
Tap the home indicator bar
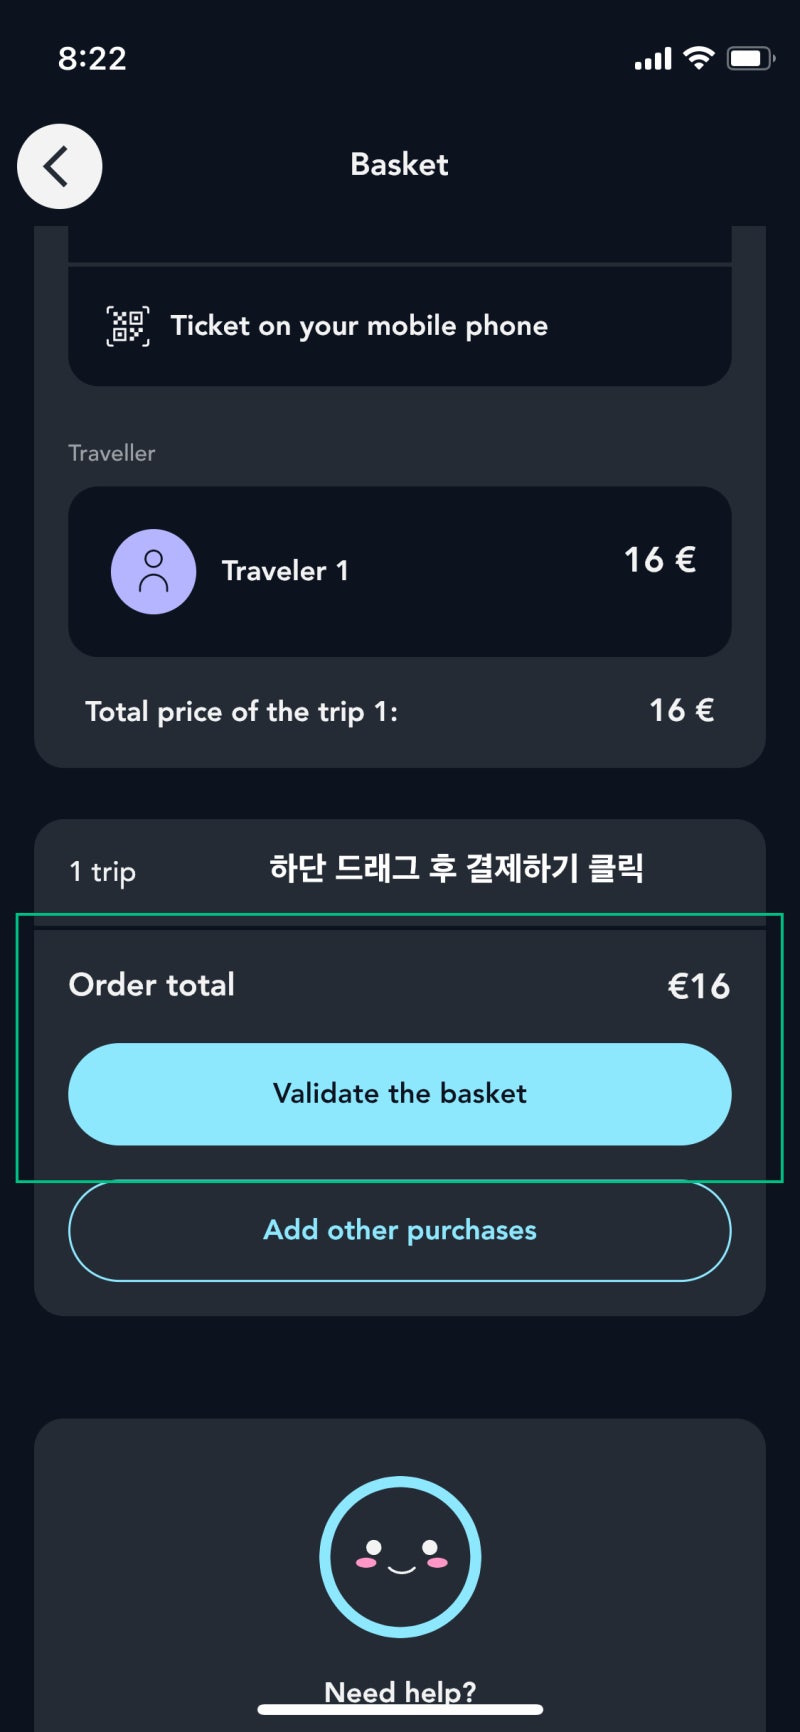(400, 1709)
